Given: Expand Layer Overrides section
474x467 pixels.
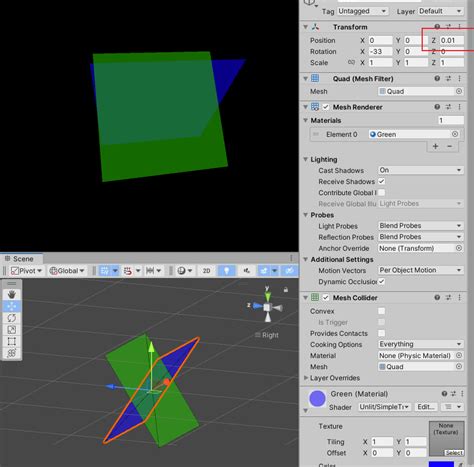Looking at the screenshot, I should click(306, 378).
